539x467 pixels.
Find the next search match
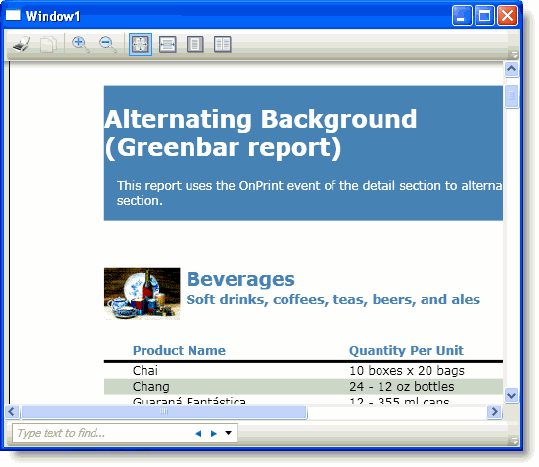(213, 433)
